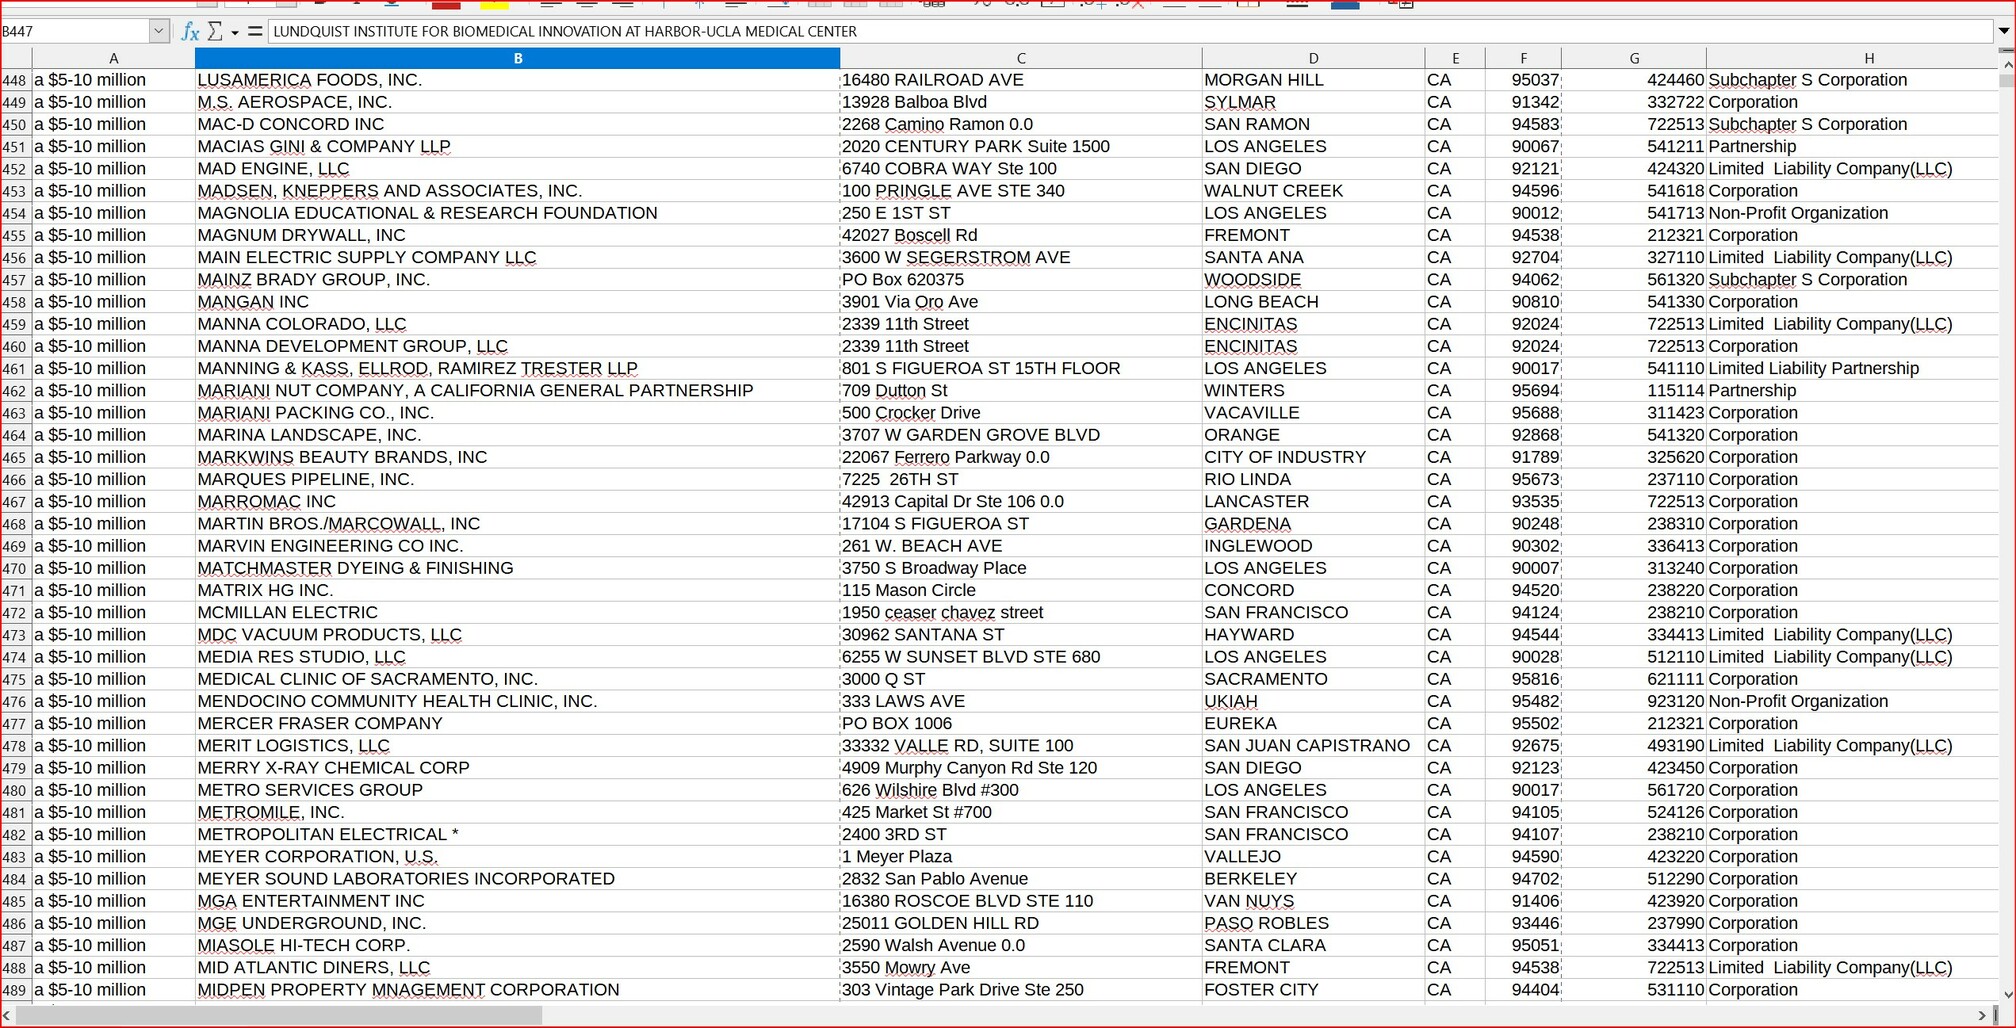This screenshot has height=1028, width=2016.
Task: Click the Formula equals sign icon
Action: 255,31
